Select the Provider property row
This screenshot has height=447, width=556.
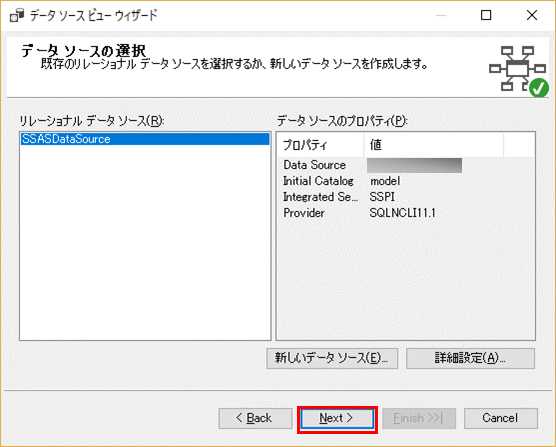pyautogui.click(x=406, y=213)
